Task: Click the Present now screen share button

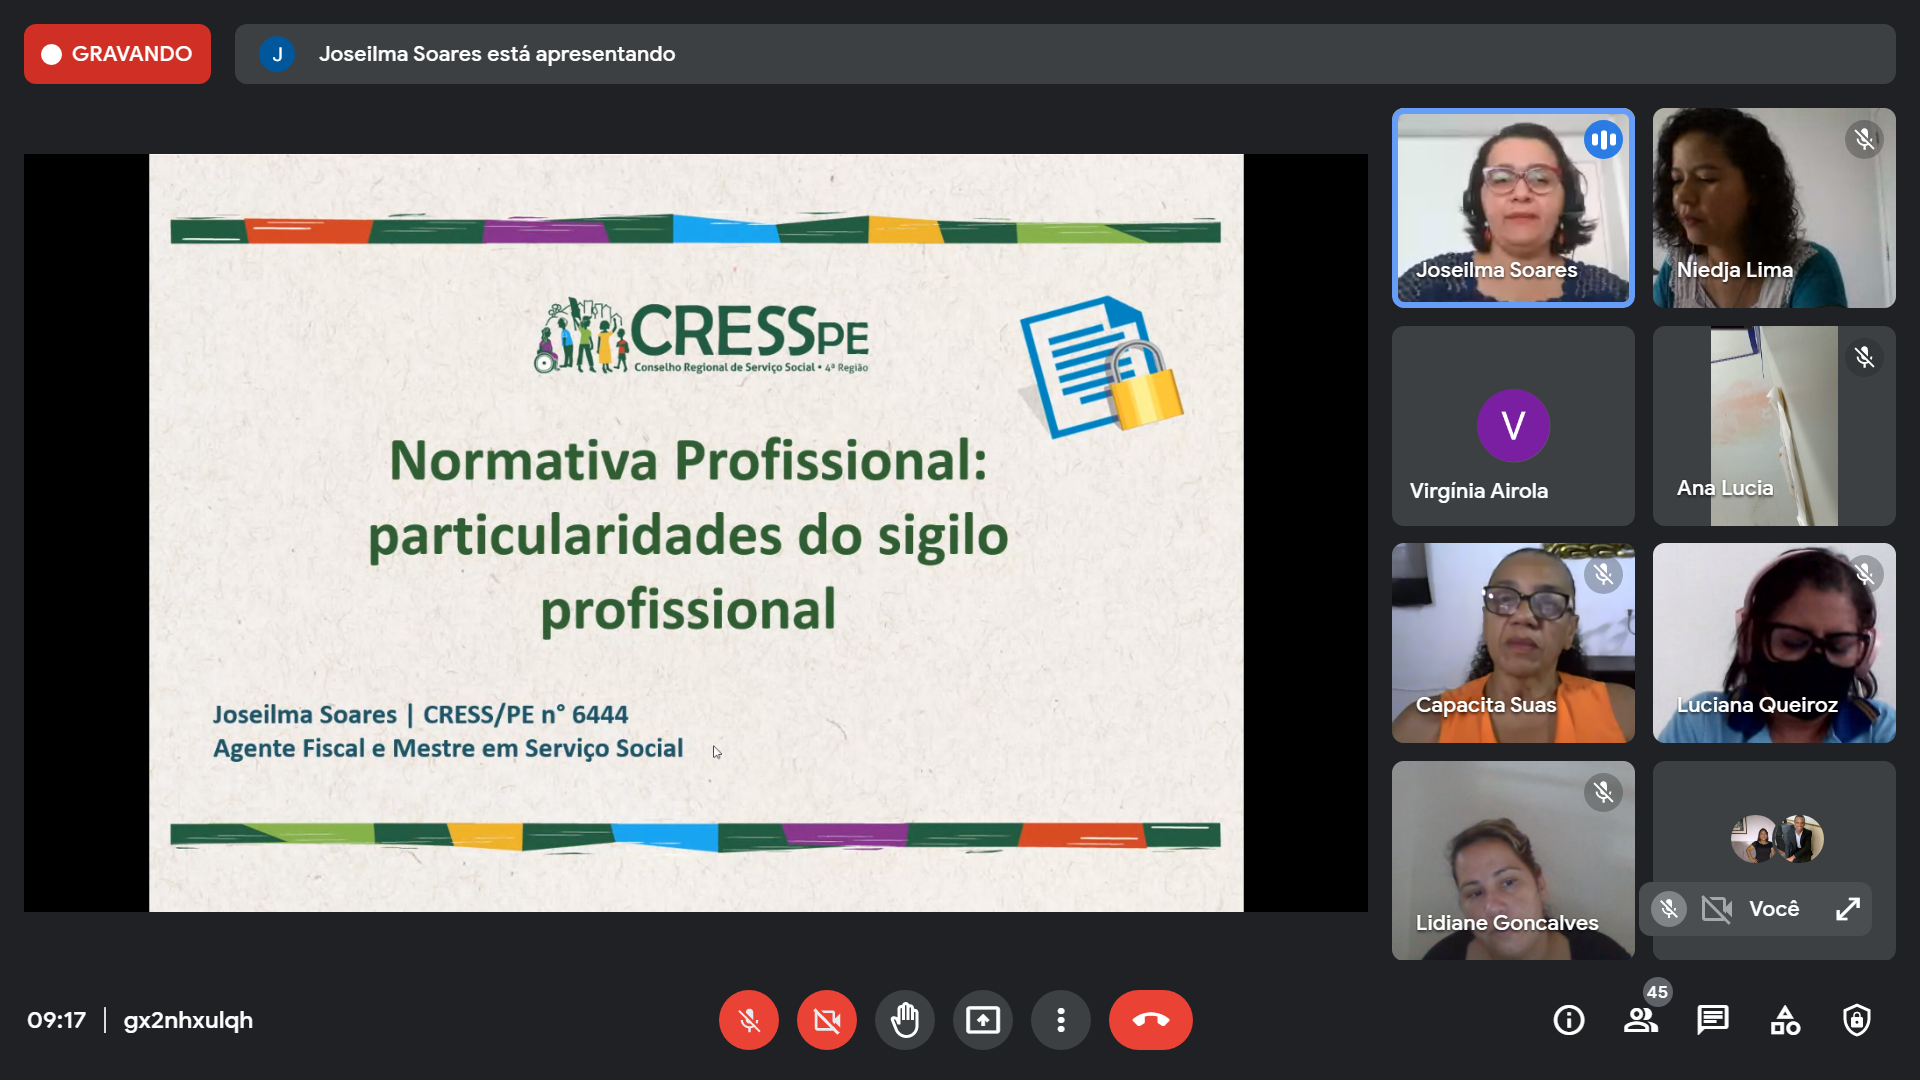Action: tap(982, 1020)
